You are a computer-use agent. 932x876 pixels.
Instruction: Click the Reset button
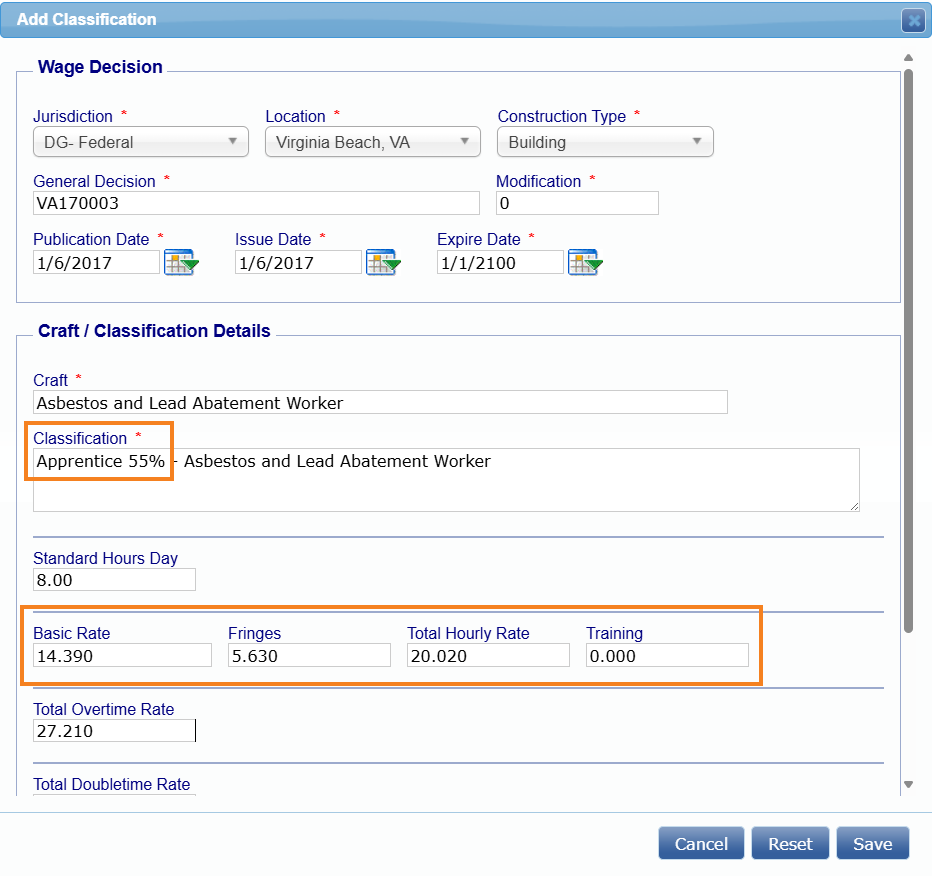pyautogui.click(x=790, y=843)
